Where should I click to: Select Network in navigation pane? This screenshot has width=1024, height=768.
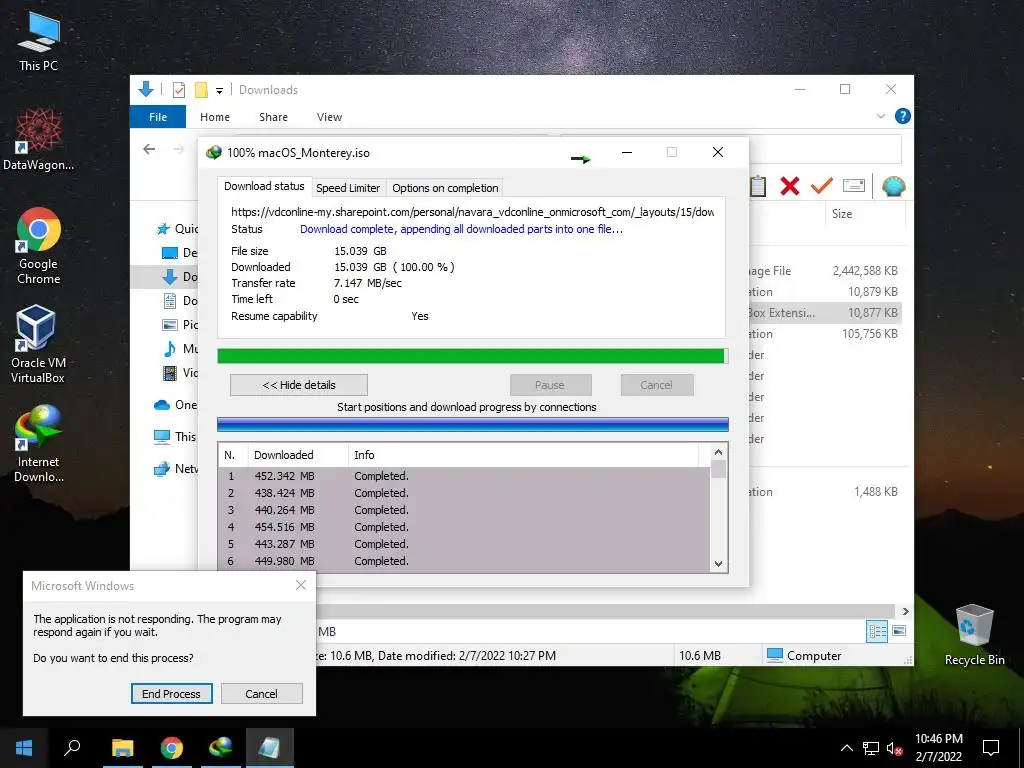point(176,468)
